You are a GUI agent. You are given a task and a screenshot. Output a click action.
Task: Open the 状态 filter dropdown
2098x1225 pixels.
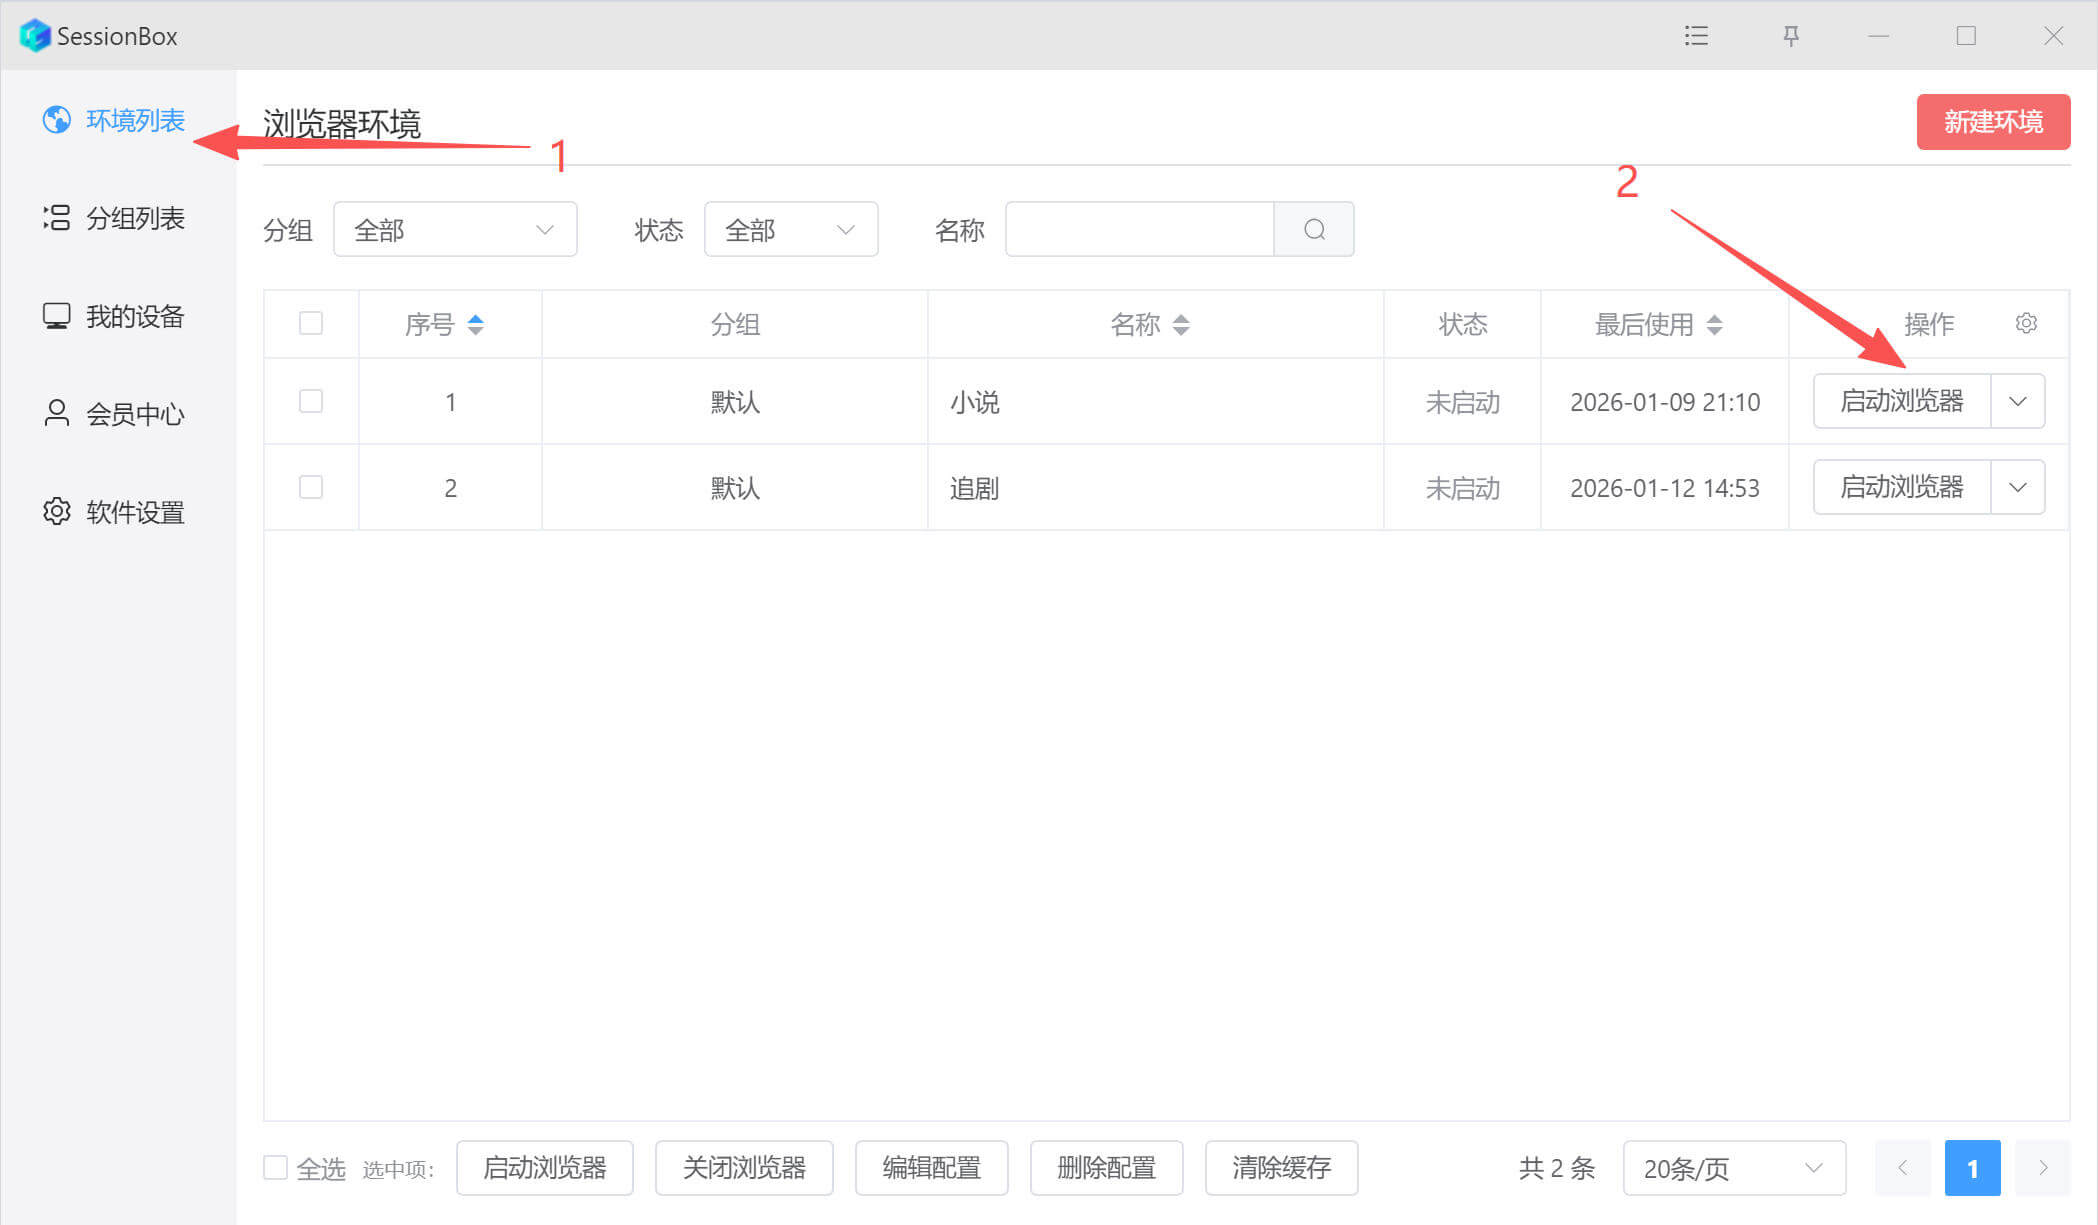[790, 230]
